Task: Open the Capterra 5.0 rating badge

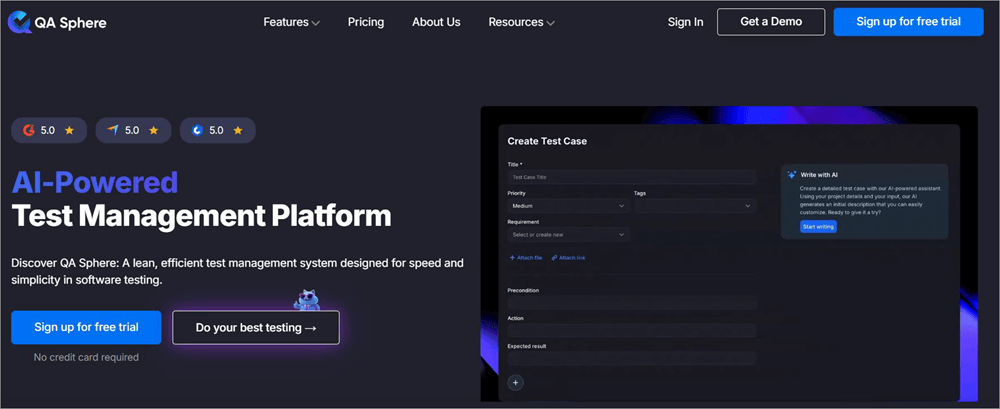Action: pos(133,130)
